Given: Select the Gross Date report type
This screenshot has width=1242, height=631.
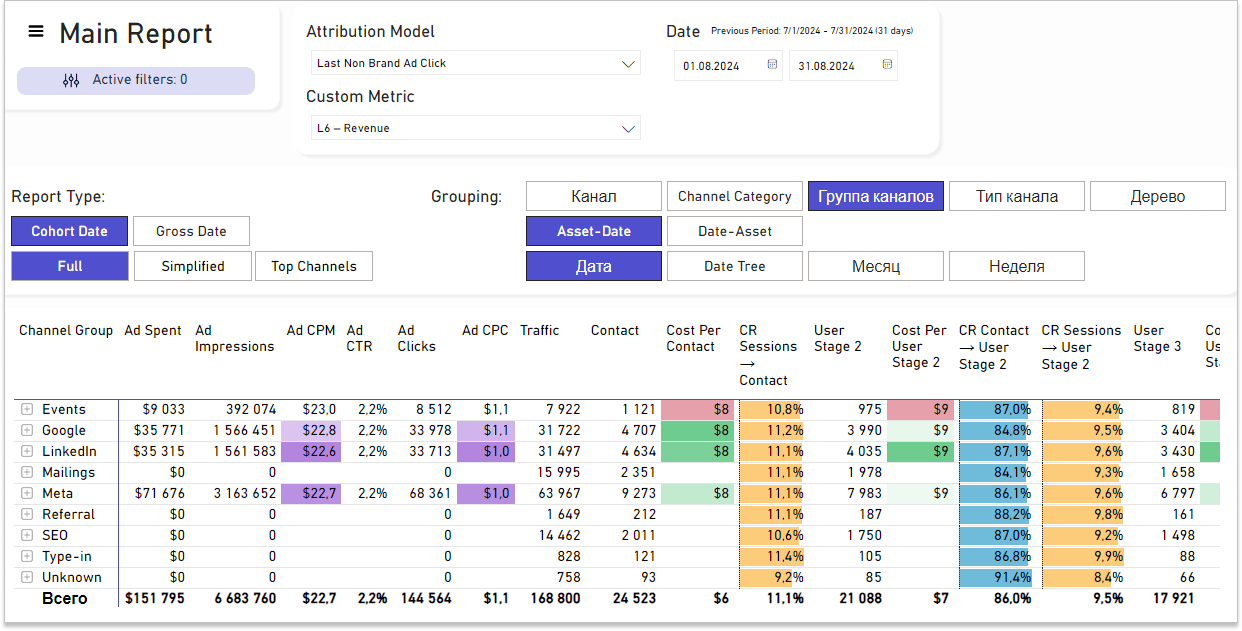Looking at the screenshot, I should [191, 231].
